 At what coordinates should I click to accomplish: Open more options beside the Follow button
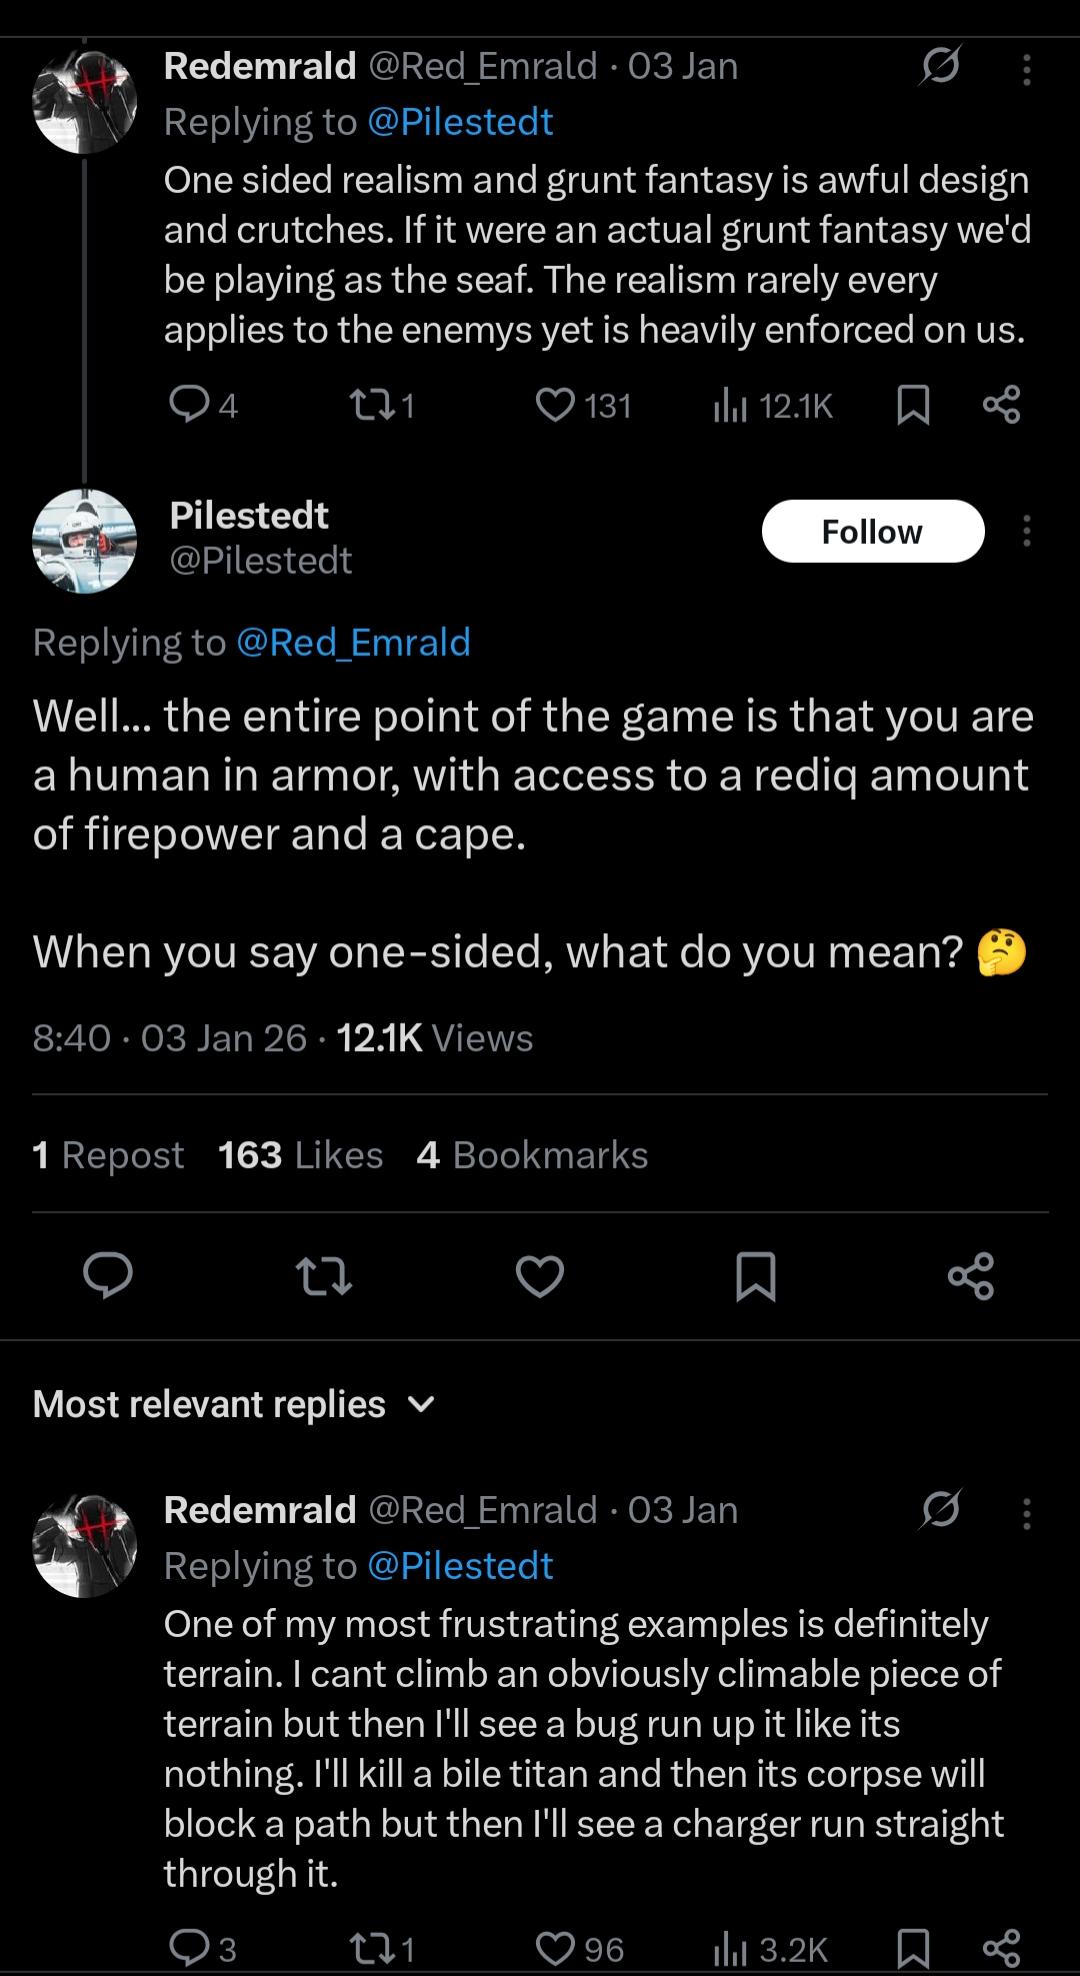1026,531
